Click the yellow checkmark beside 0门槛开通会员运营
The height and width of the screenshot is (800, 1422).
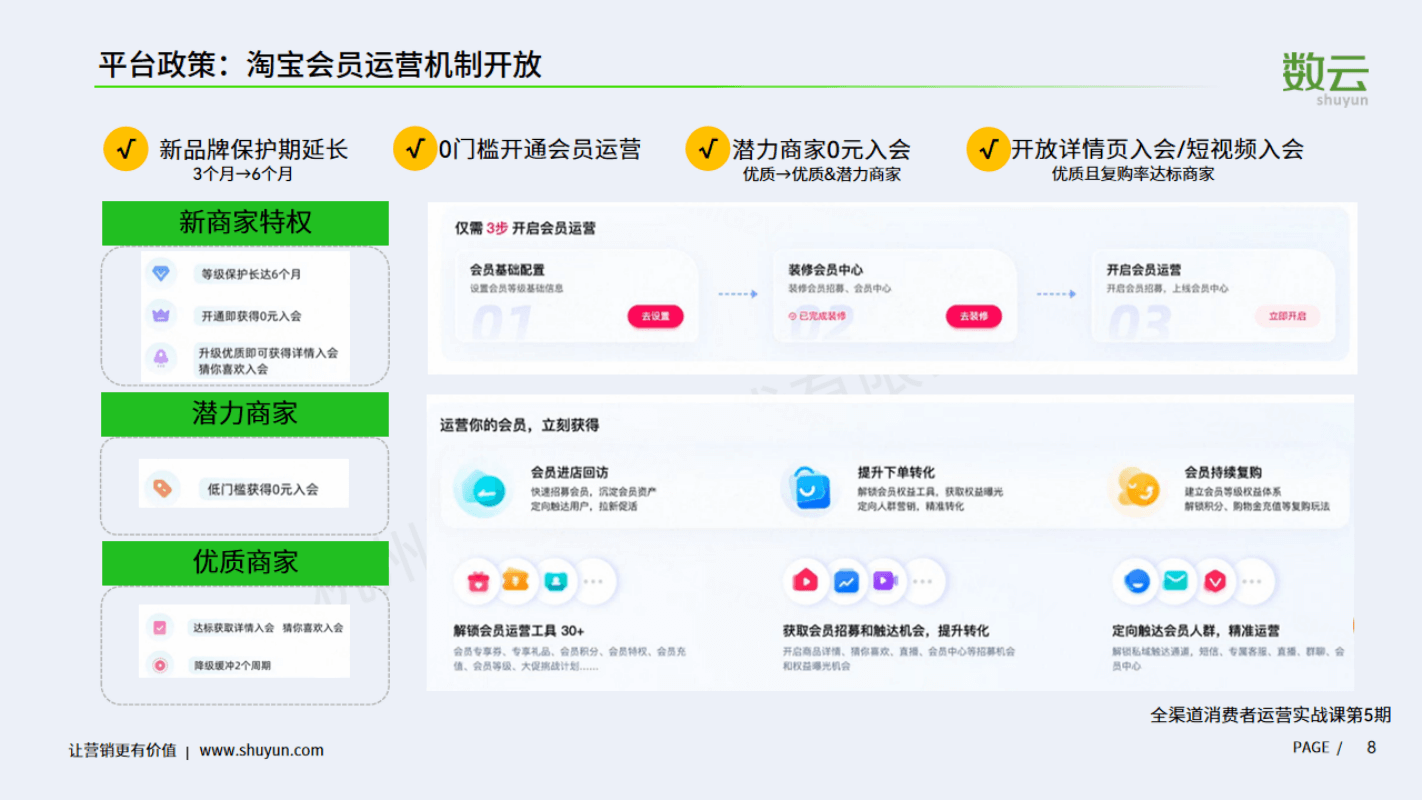pyautogui.click(x=415, y=150)
